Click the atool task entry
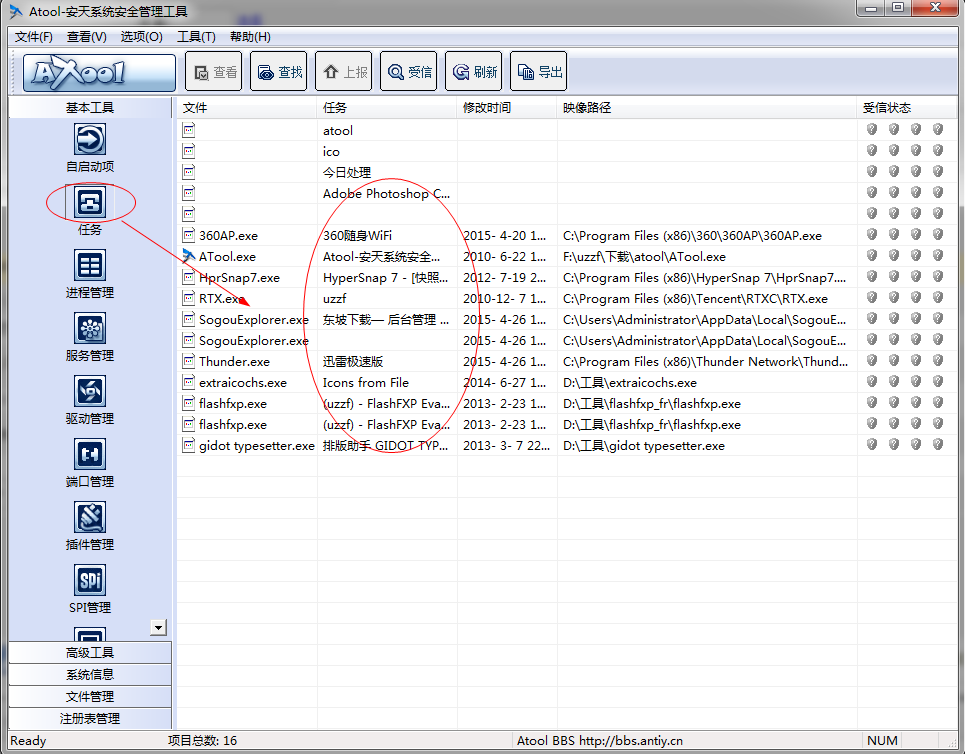This screenshot has height=754, width=965. point(338,130)
